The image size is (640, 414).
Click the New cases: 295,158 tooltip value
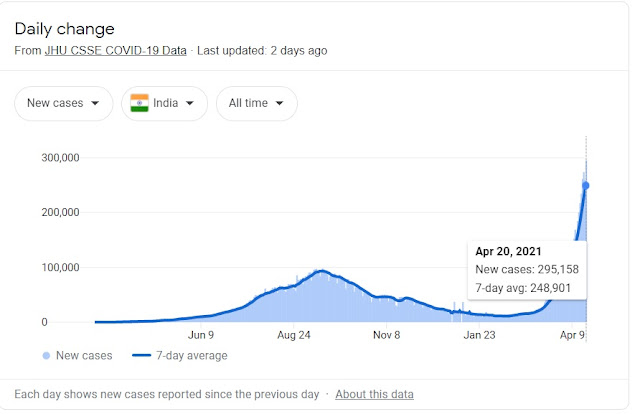pos(527,269)
